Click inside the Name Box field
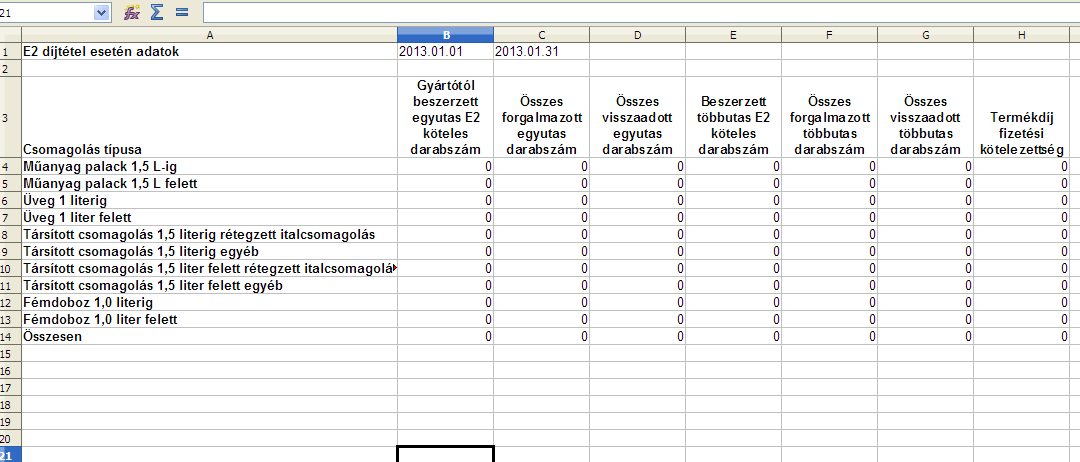The height and width of the screenshot is (462, 1080). (x=45, y=12)
